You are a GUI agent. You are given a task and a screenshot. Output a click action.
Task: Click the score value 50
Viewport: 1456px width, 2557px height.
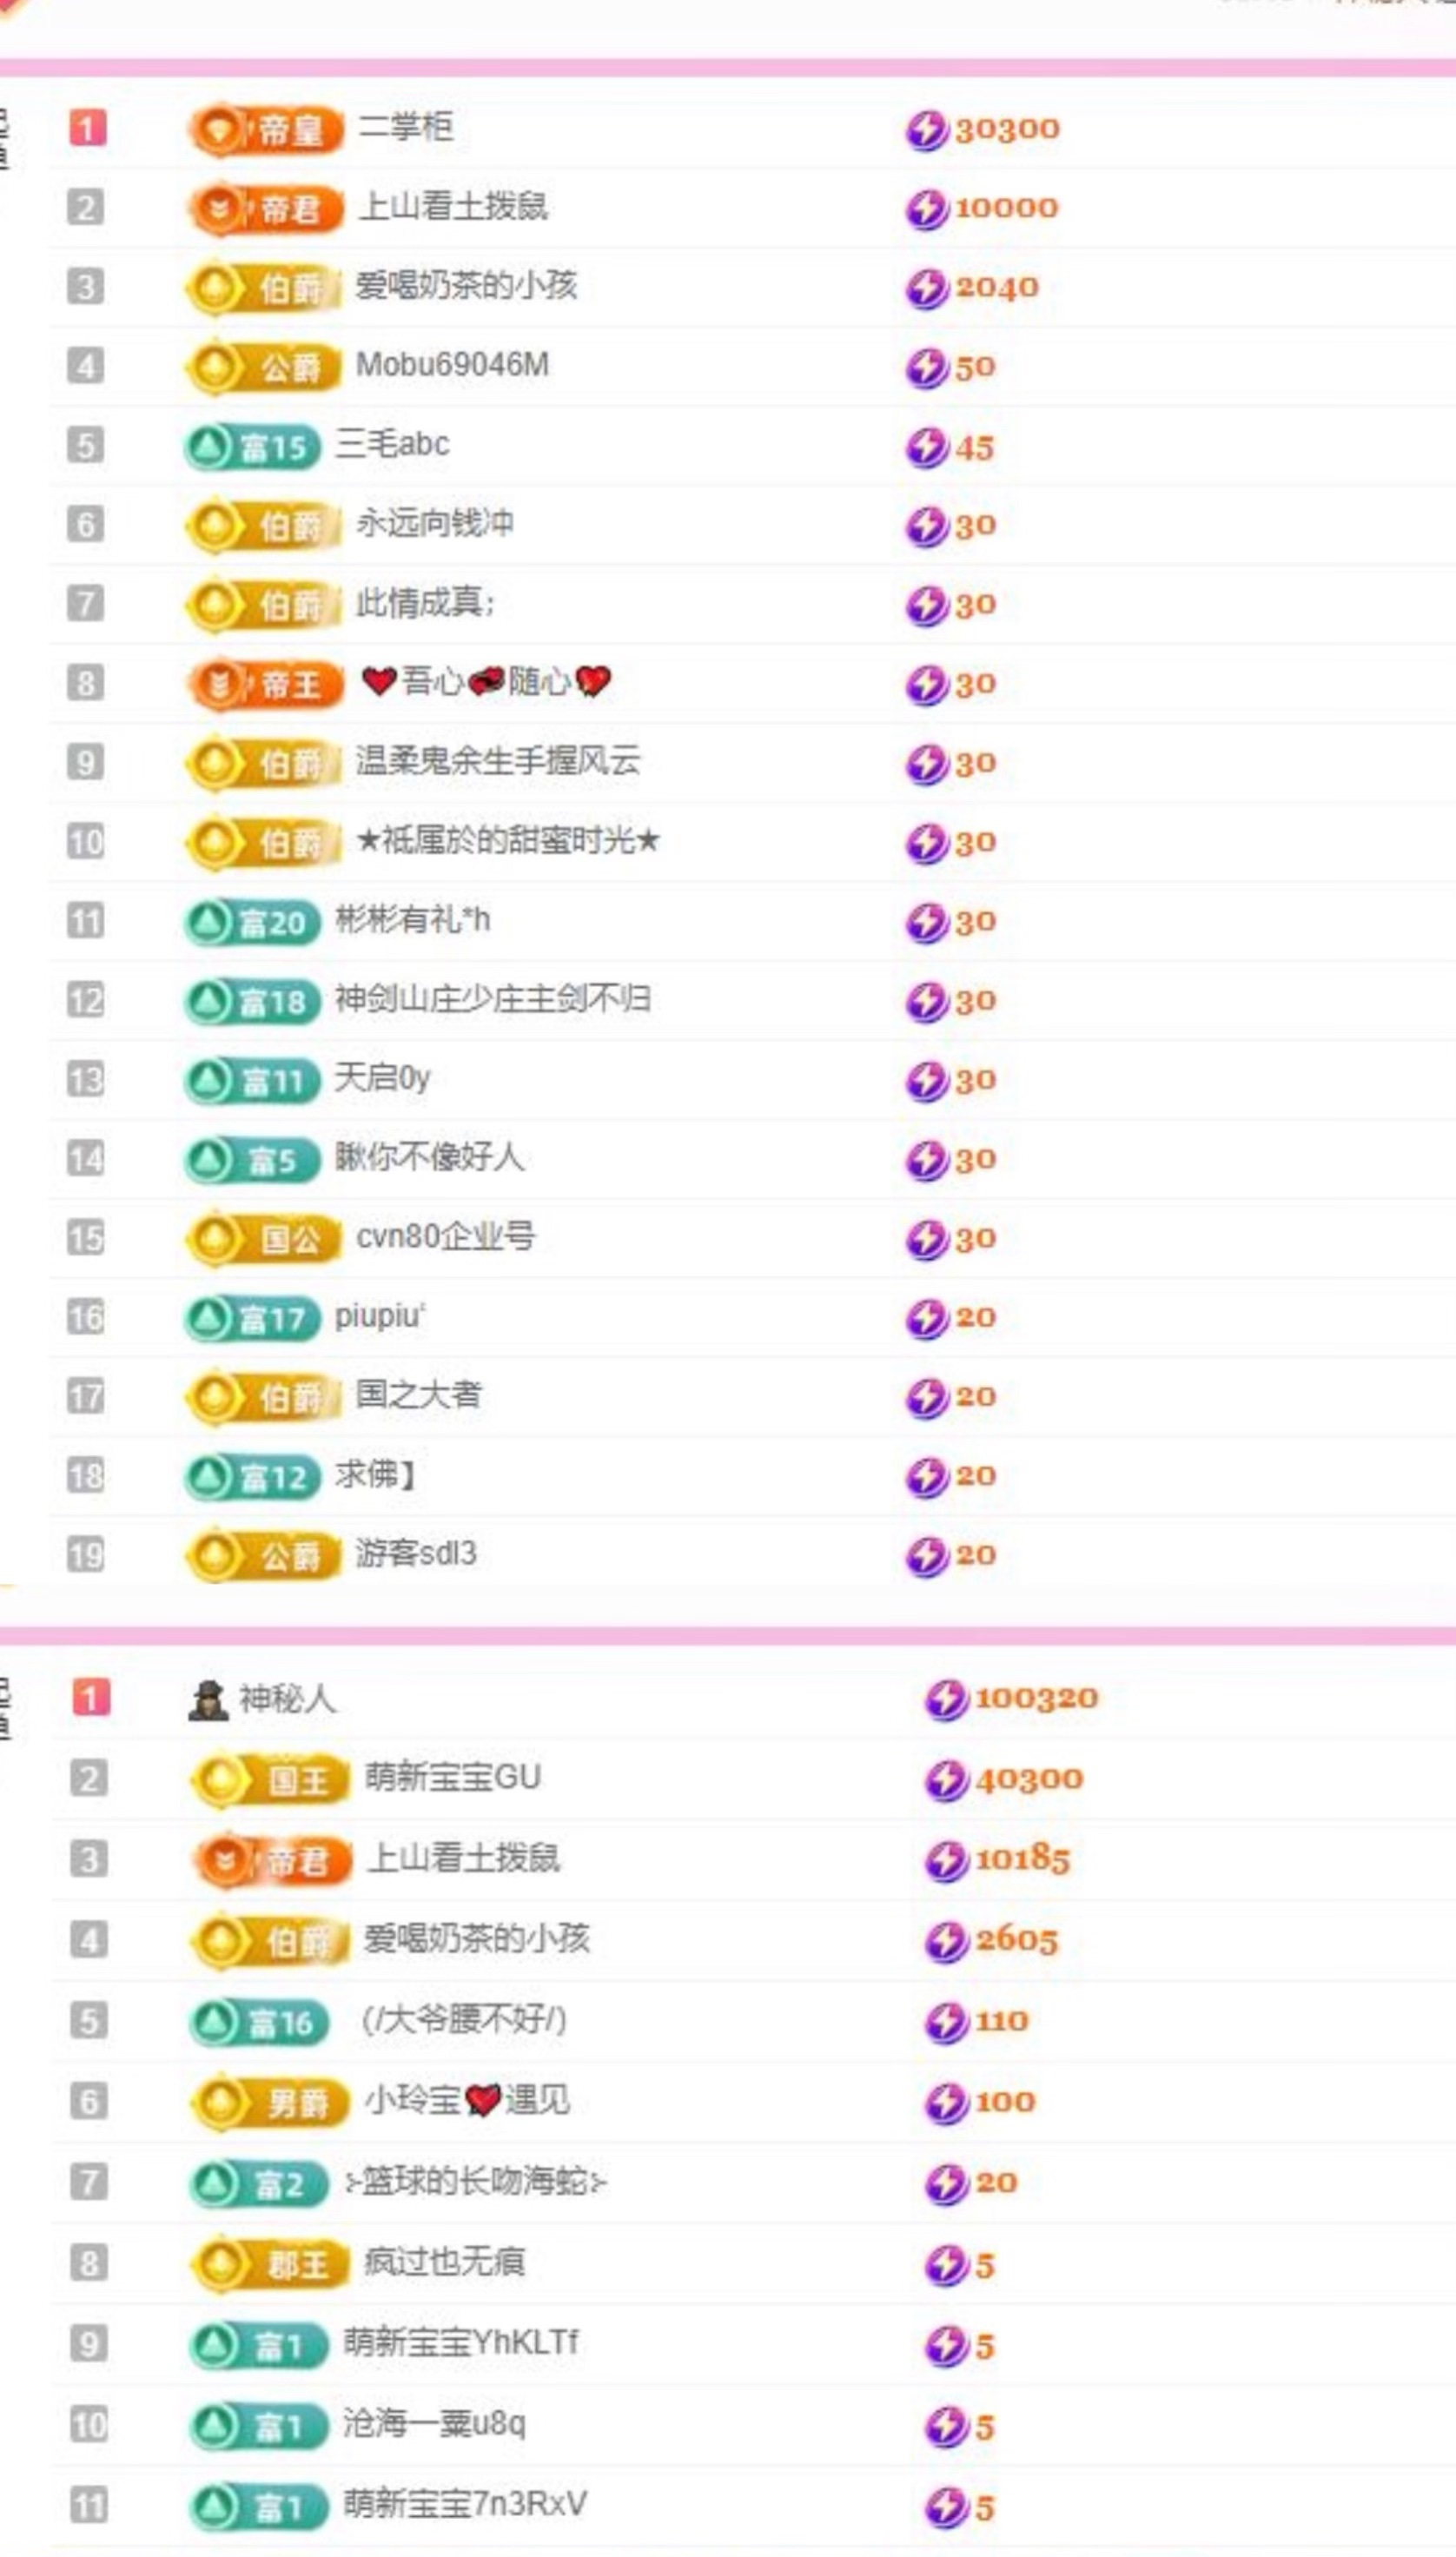coord(975,367)
